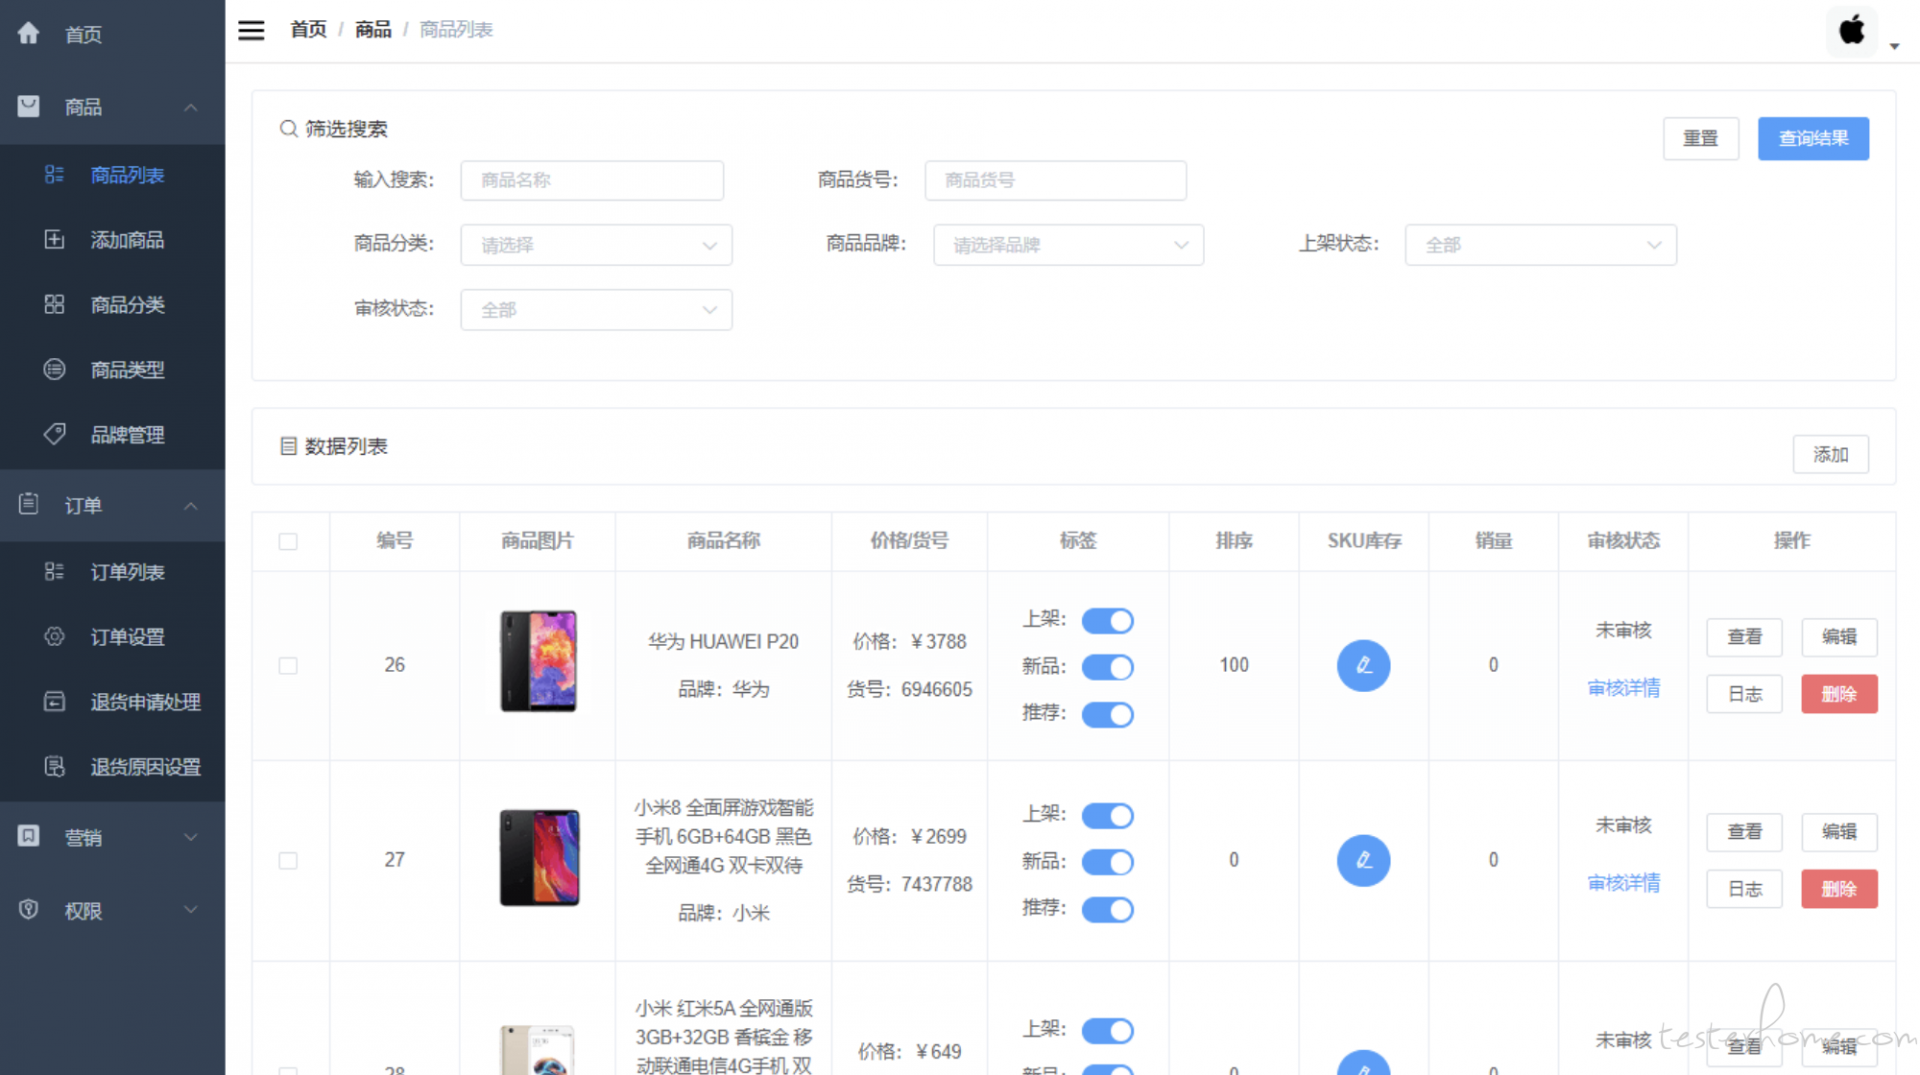Click the 营销 marketing icon
This screenshot has width=1920, height=1075.
[x=28, y=836]
